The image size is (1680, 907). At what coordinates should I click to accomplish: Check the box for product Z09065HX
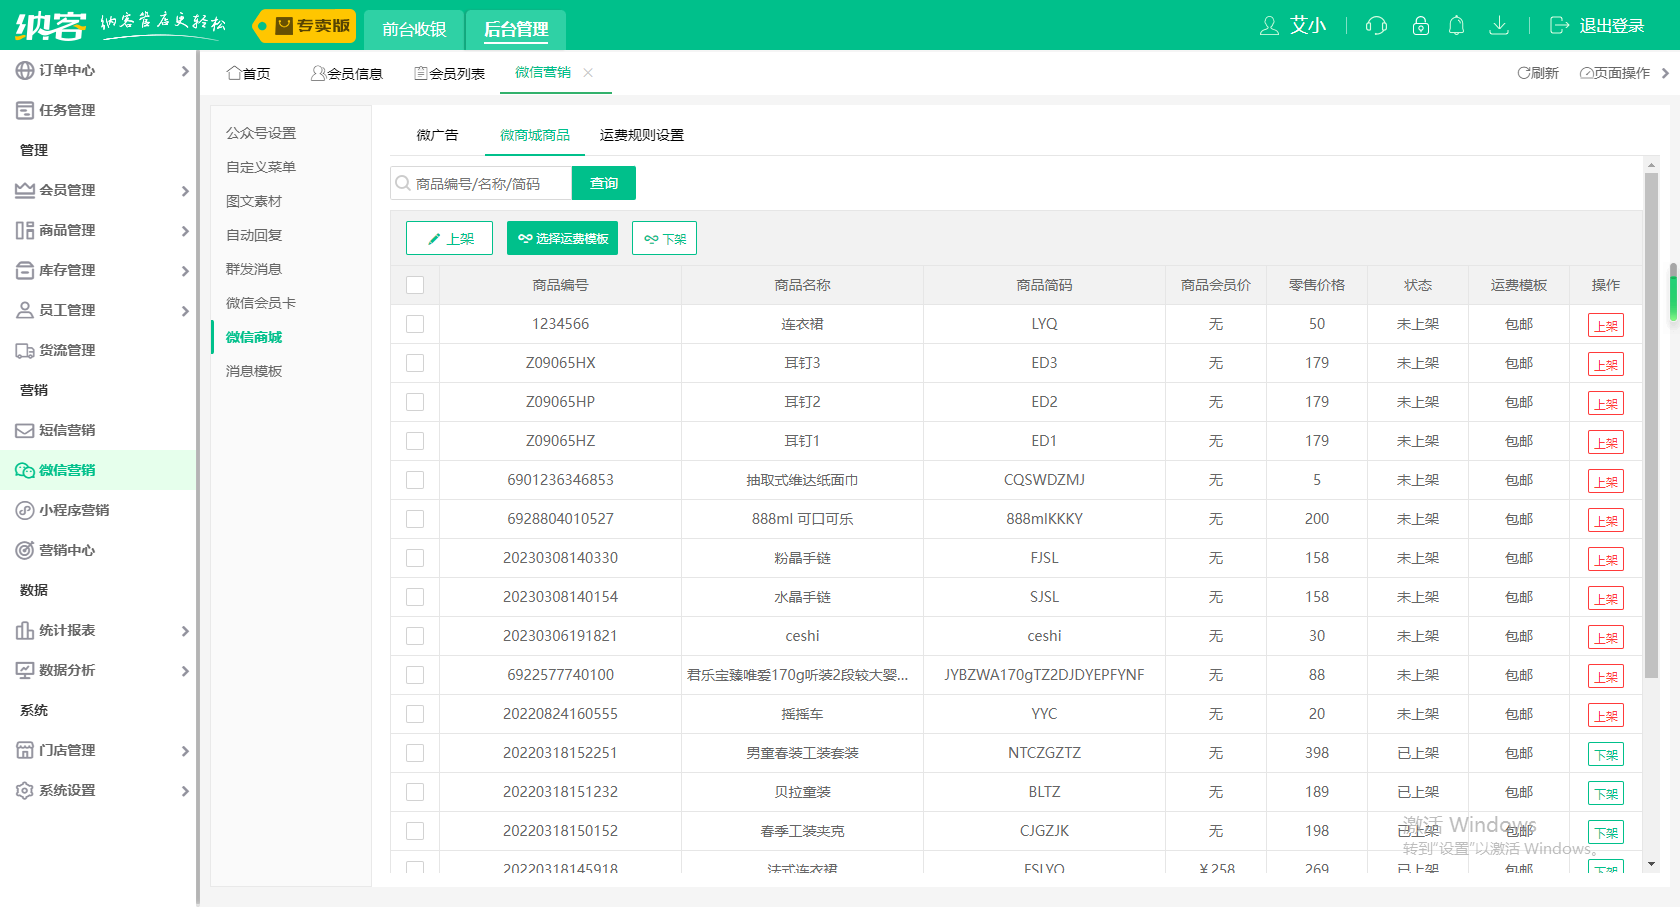(x=415, y=363)
